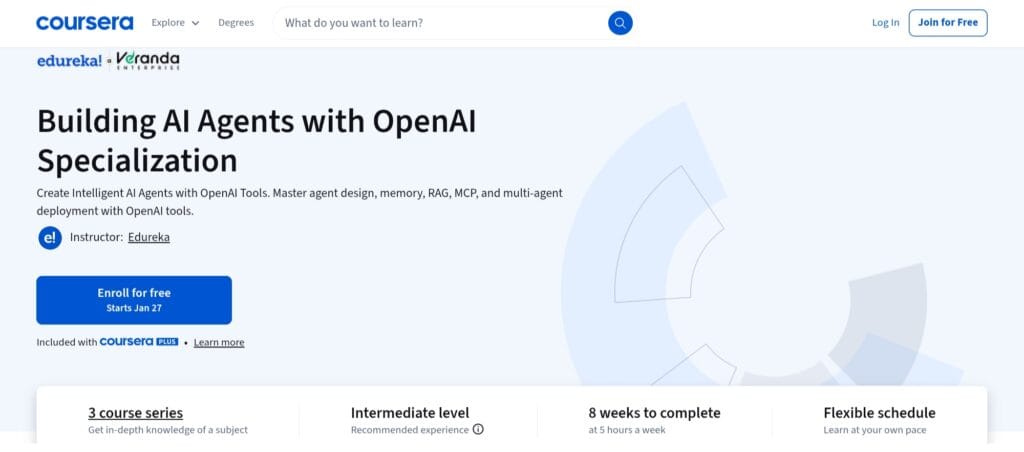The height and width of the screenshot is (452, 1024).
Task: Open the Coursera home logo
Action: (85, 23)
